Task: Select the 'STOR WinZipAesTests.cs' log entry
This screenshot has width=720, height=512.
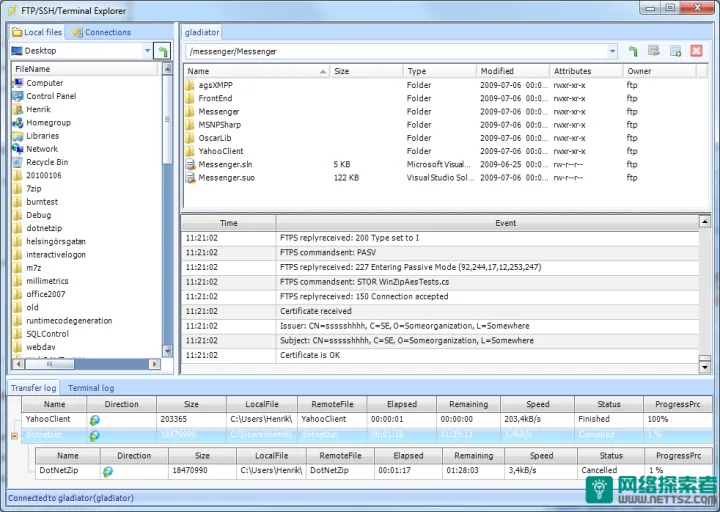Action: 440,282
